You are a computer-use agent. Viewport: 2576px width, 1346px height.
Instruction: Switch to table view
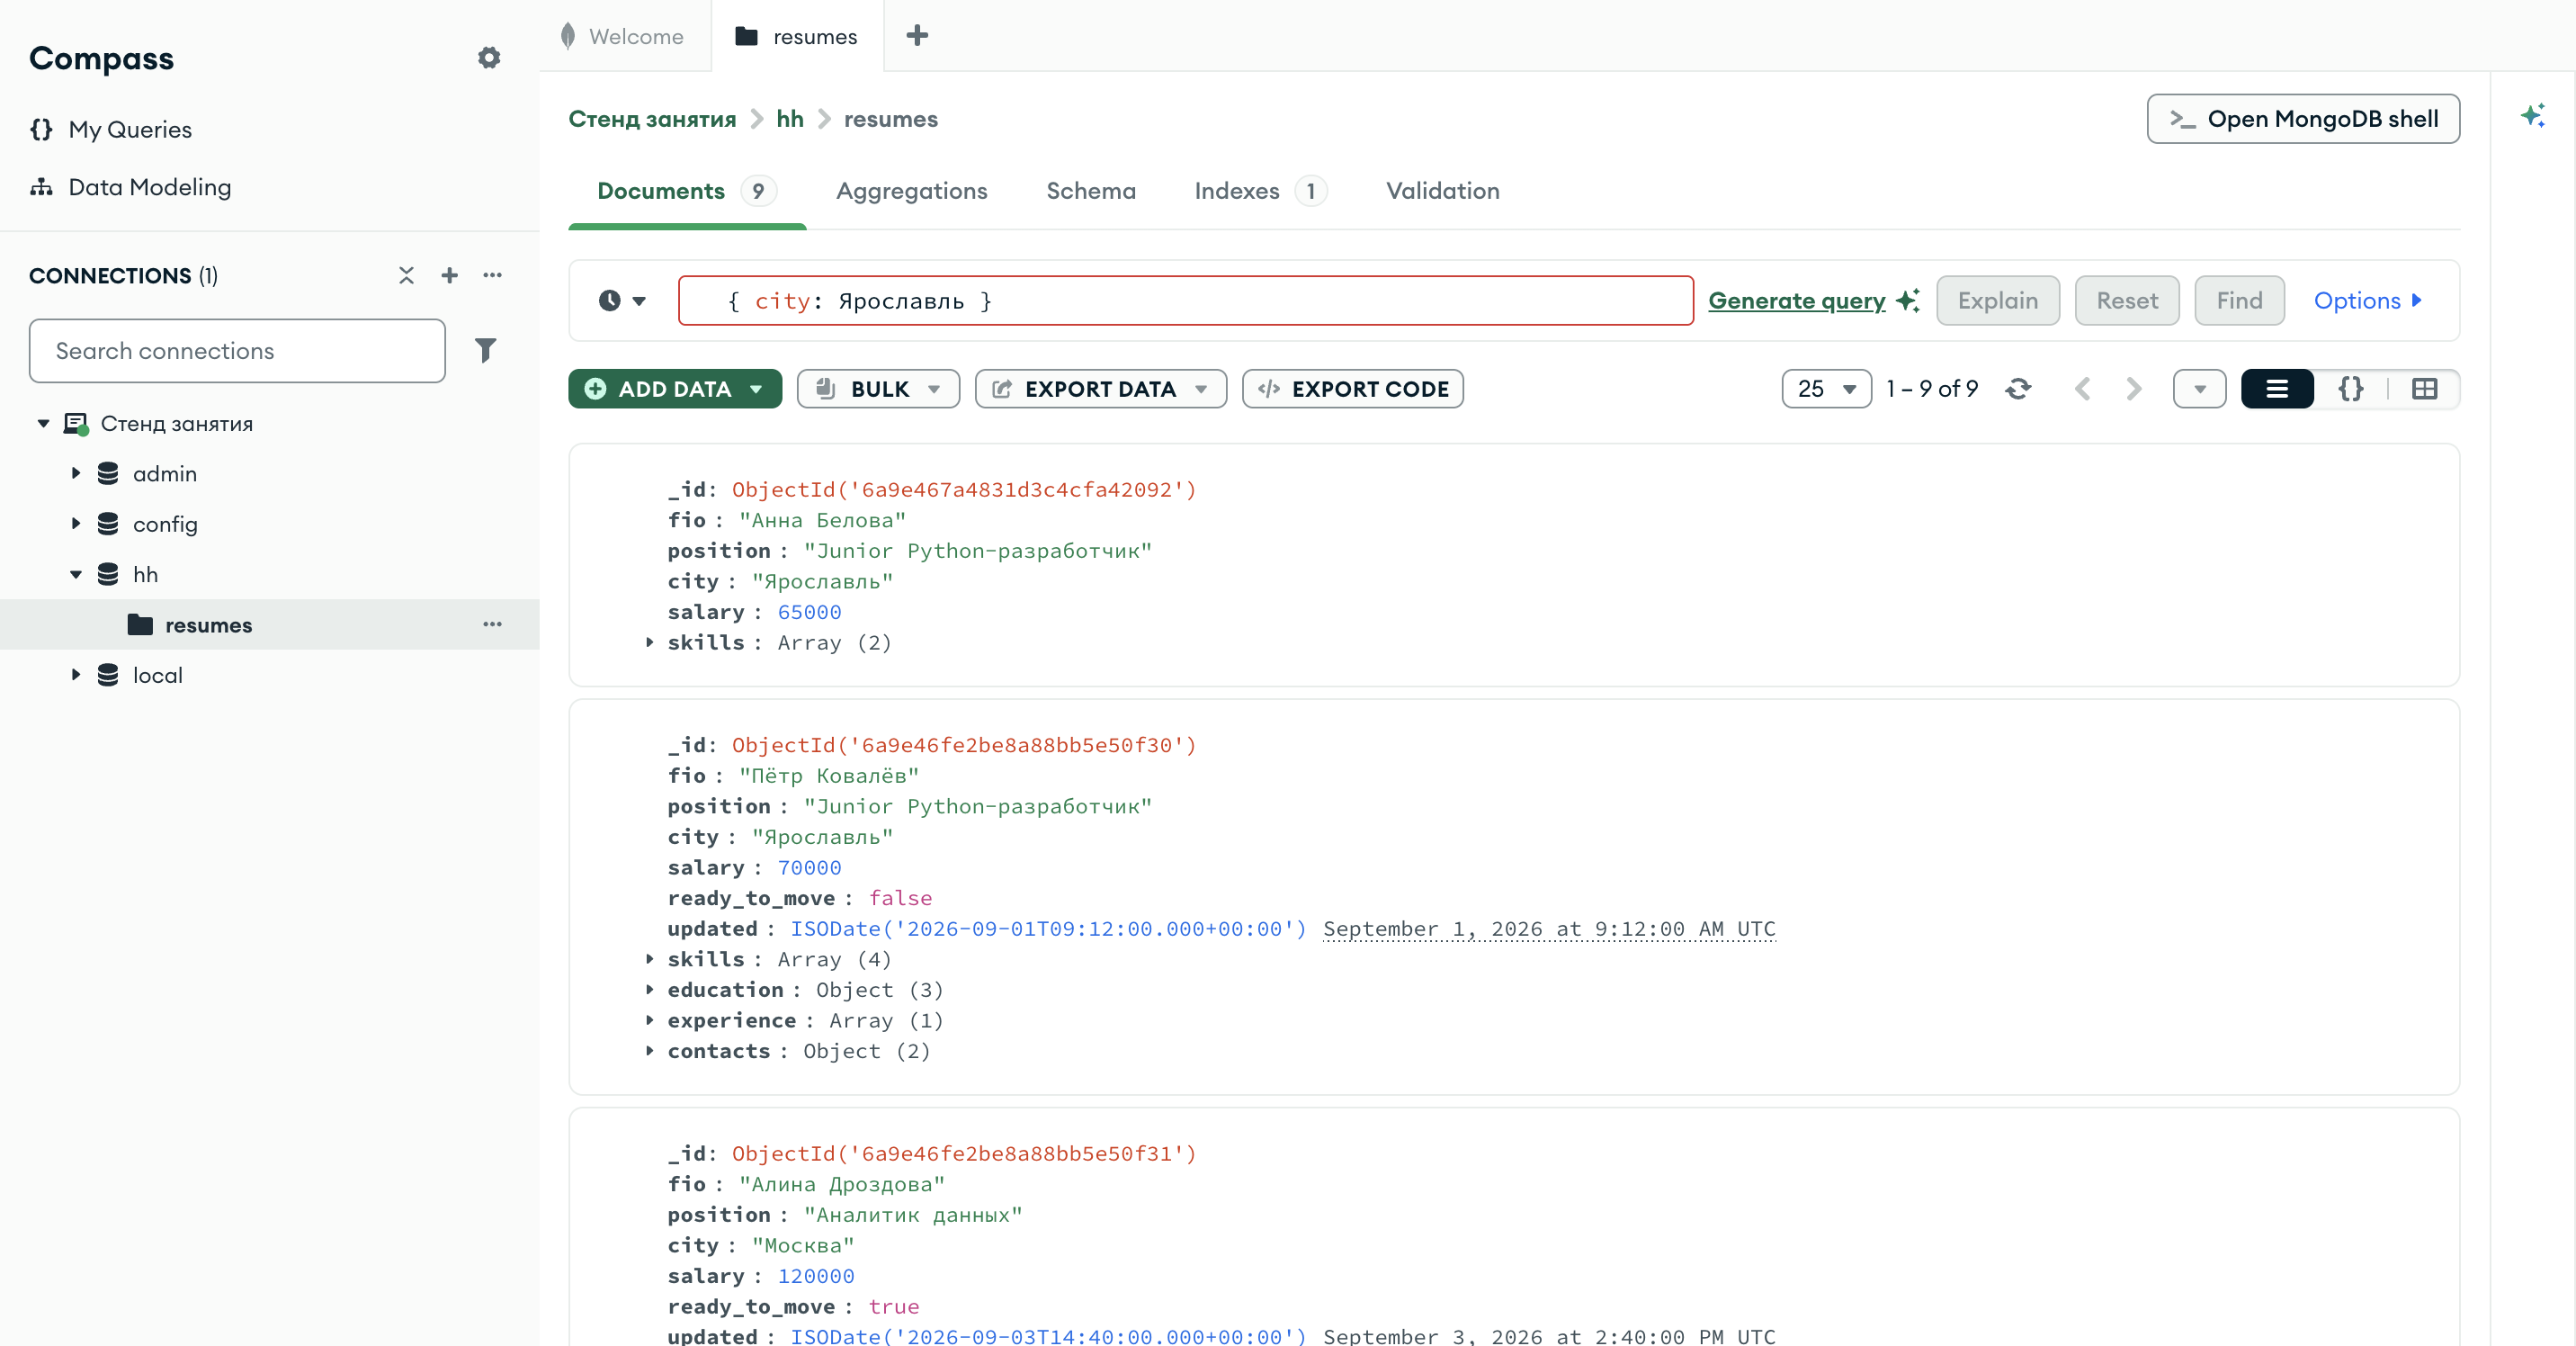click(x=2424, y=388)
